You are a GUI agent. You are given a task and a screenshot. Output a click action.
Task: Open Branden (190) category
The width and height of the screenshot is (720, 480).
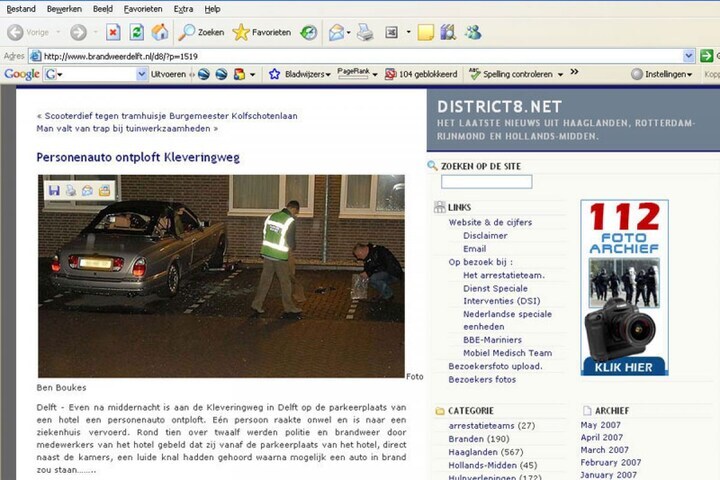point(479,439)
